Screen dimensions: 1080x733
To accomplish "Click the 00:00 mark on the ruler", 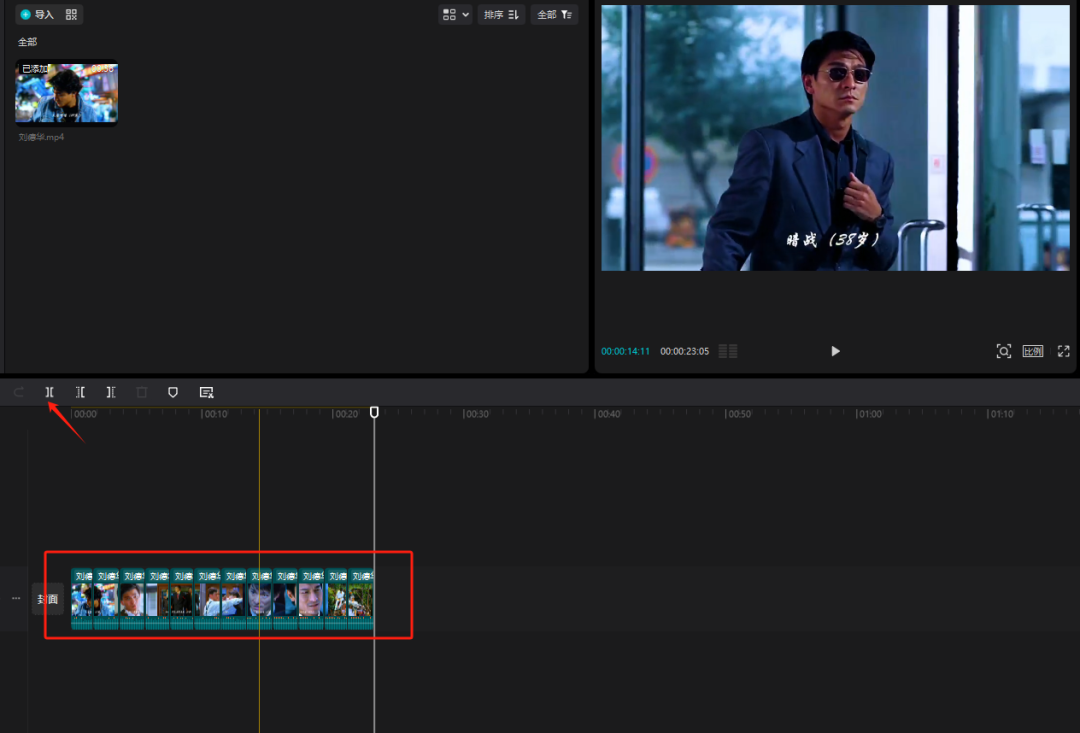I will tap(85, 414).
